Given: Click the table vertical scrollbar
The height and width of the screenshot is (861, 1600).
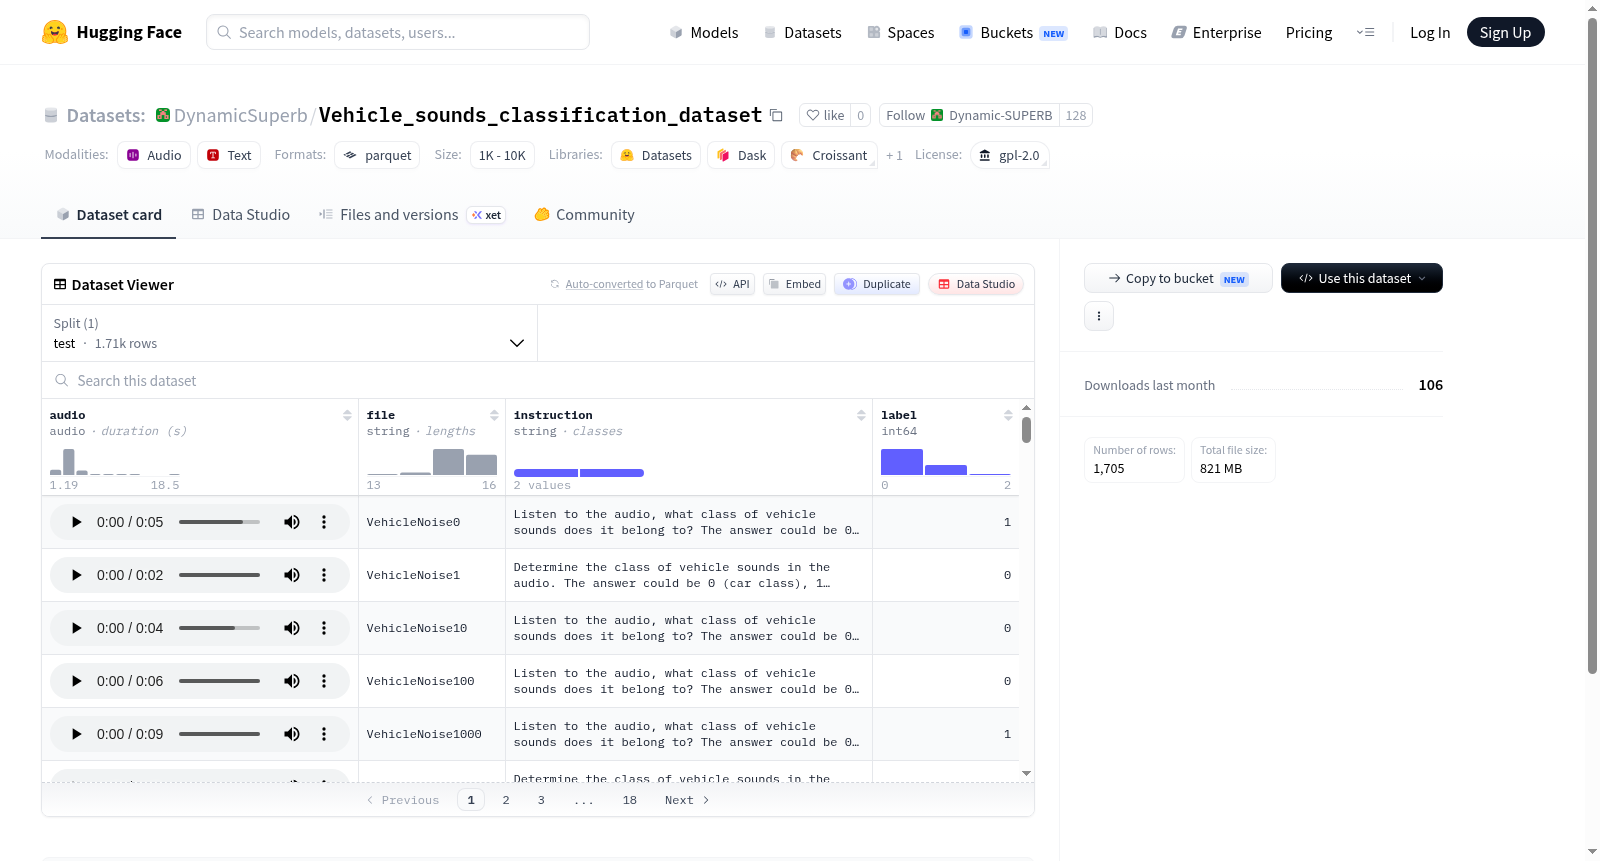Looking at the screenshot, I should tap(1026, 430).
